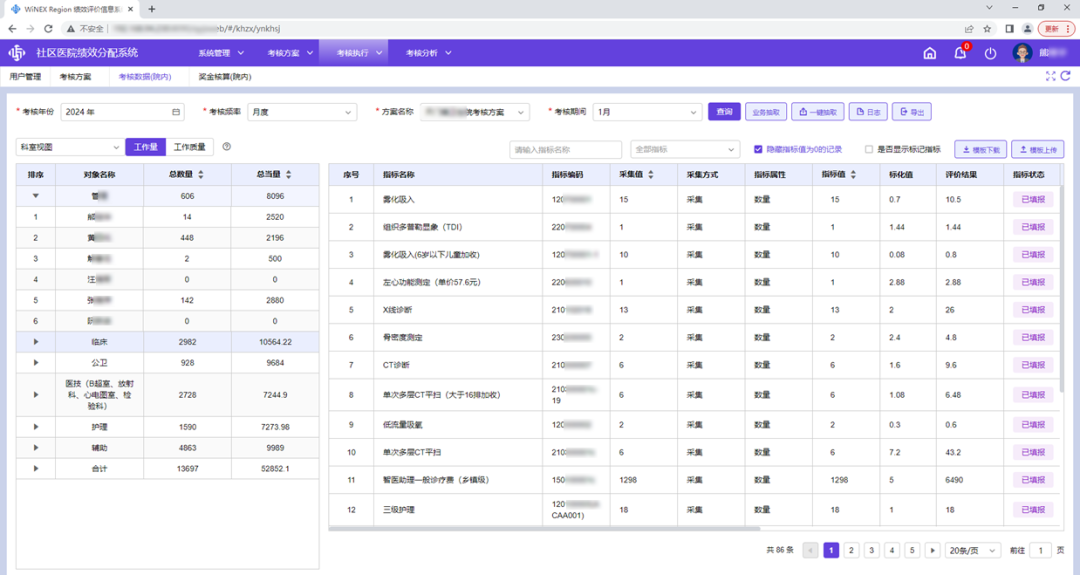Open the 科室视图 dropdown
Image resolution: width=1080 pixels, height=575 pixels.
click(x=69, y=147)
